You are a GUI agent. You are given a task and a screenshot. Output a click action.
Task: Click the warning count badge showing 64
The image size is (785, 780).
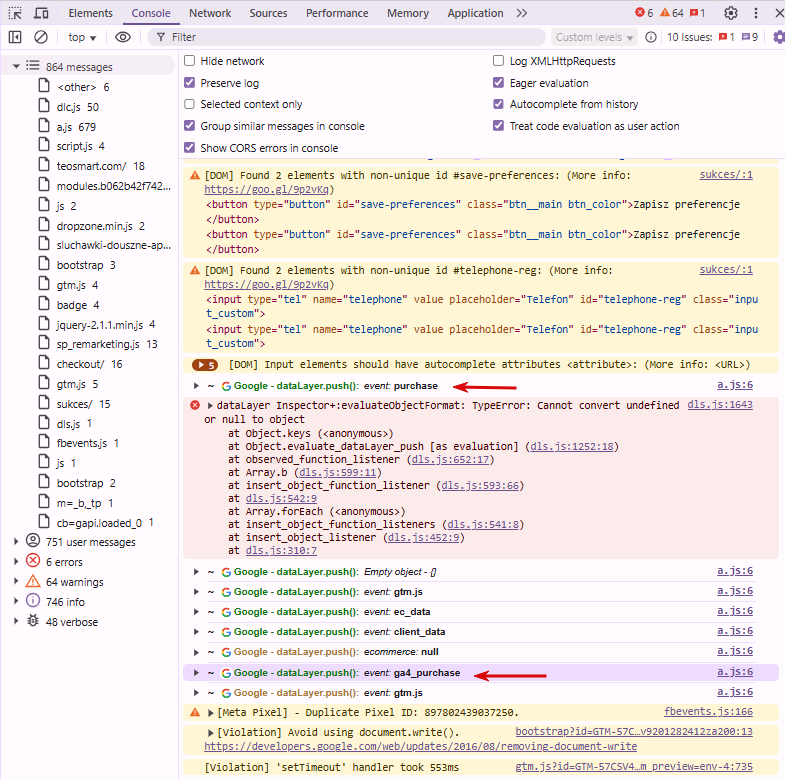click(x=672, y=13)
